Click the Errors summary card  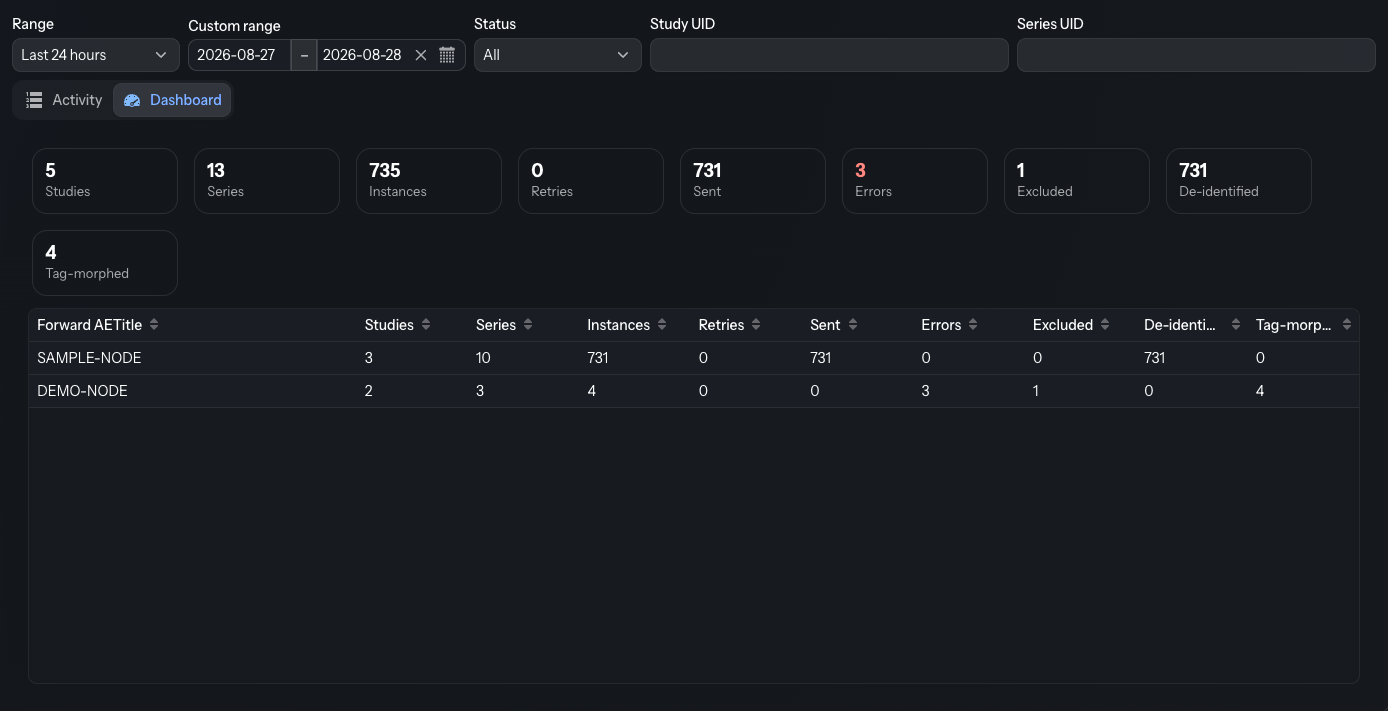click(x=915, y=181)
